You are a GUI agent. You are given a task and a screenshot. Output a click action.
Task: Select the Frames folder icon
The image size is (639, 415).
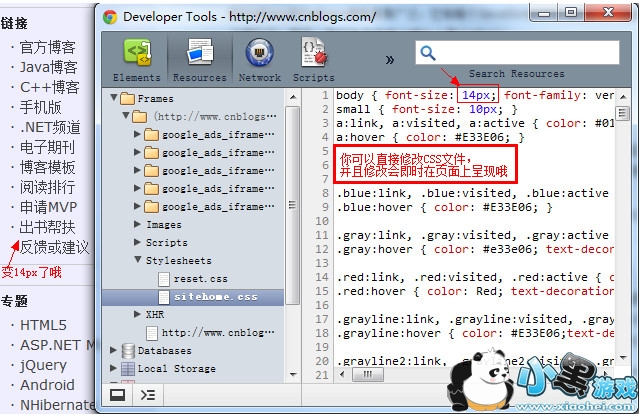[x=127, y=99]
